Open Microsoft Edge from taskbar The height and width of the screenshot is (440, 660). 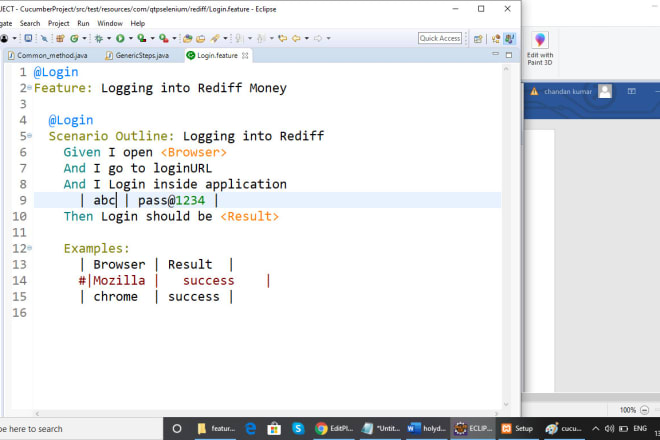tap(251, 429)
